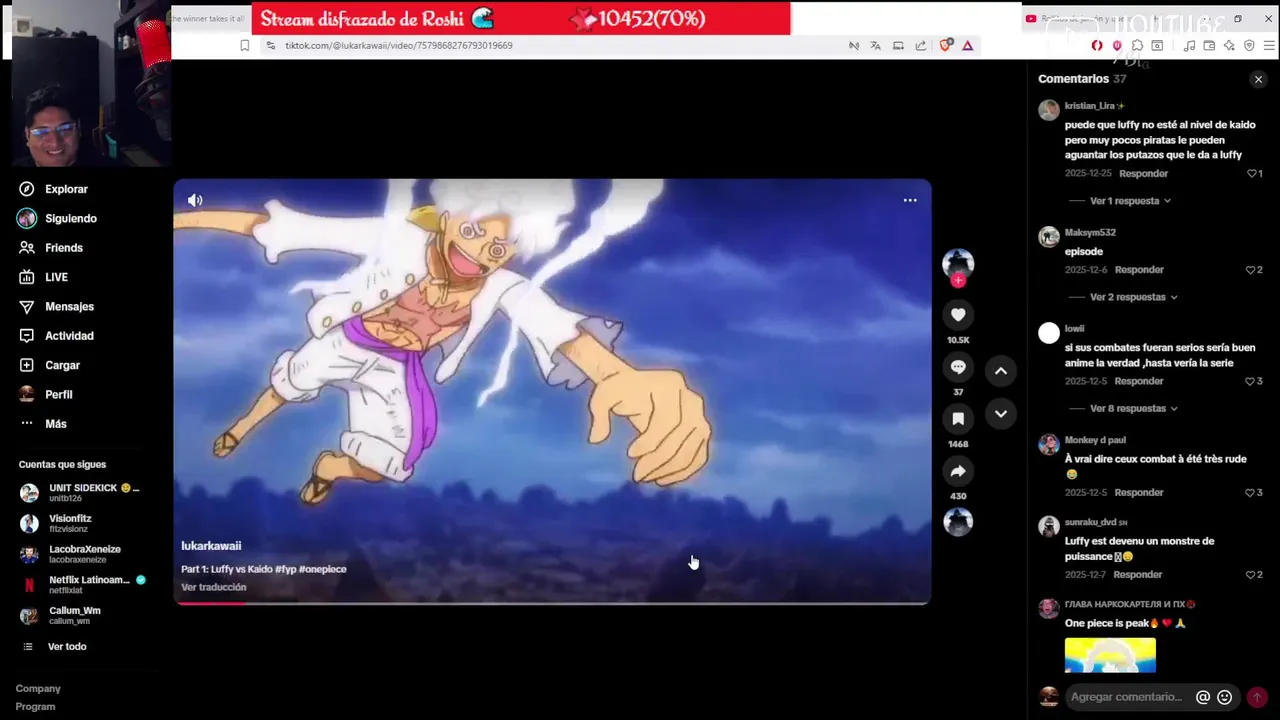Open the emoji picker in the comment box

1224,697
